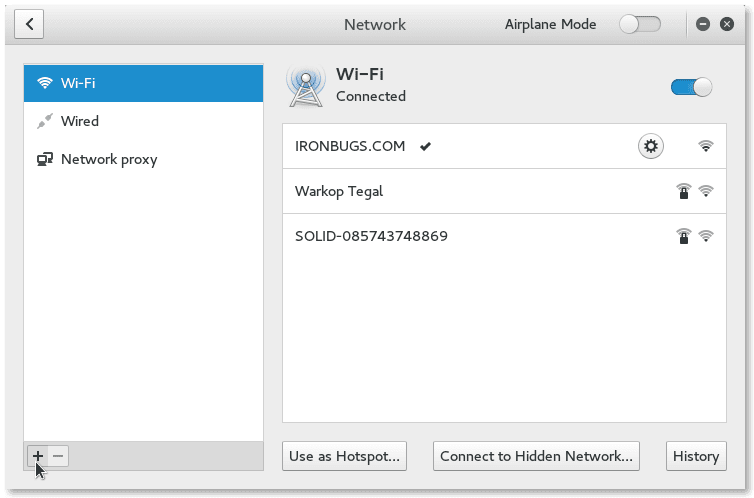Viewport: 754px width, 498px height.
Task: Select the IRONBUGS.COM network name
Action: [350, 146]
